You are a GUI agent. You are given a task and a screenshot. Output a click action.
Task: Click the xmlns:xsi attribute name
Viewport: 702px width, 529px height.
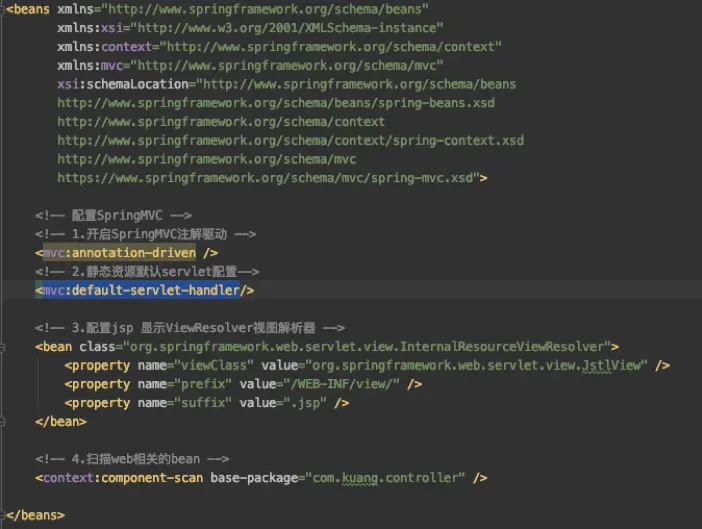click(90, 28)
